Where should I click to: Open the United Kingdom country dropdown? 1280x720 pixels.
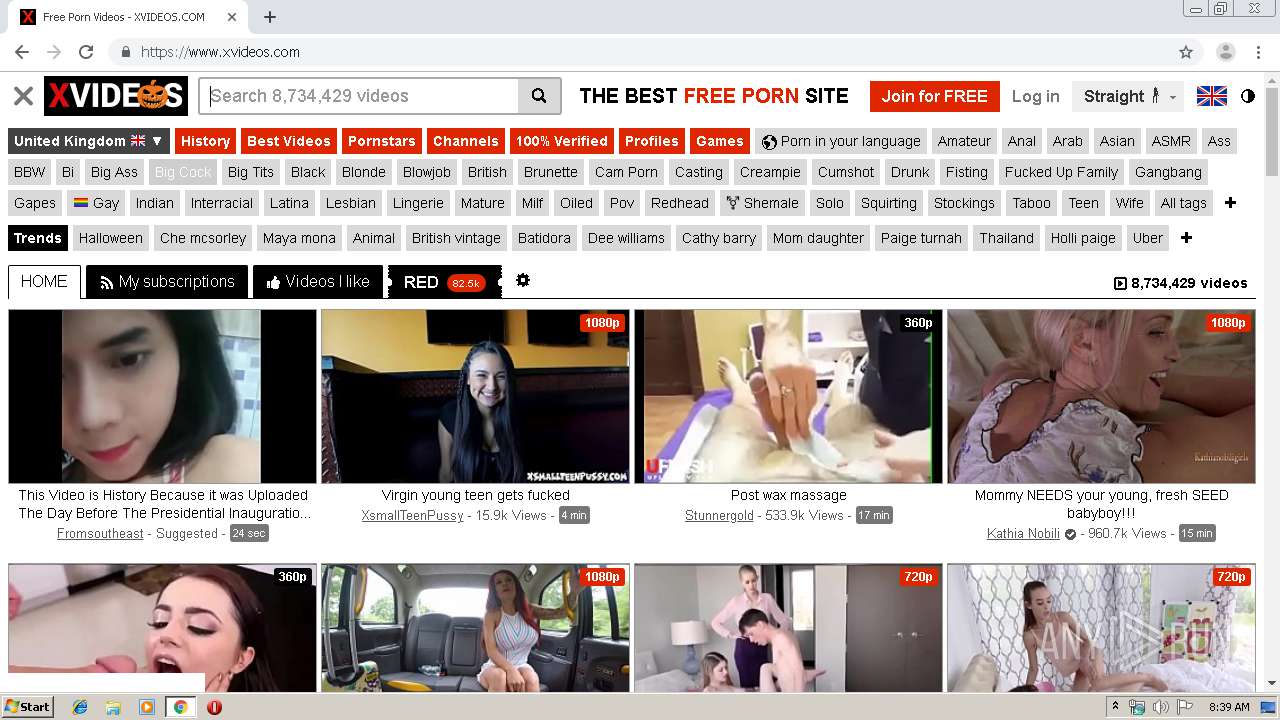[88, 141]
